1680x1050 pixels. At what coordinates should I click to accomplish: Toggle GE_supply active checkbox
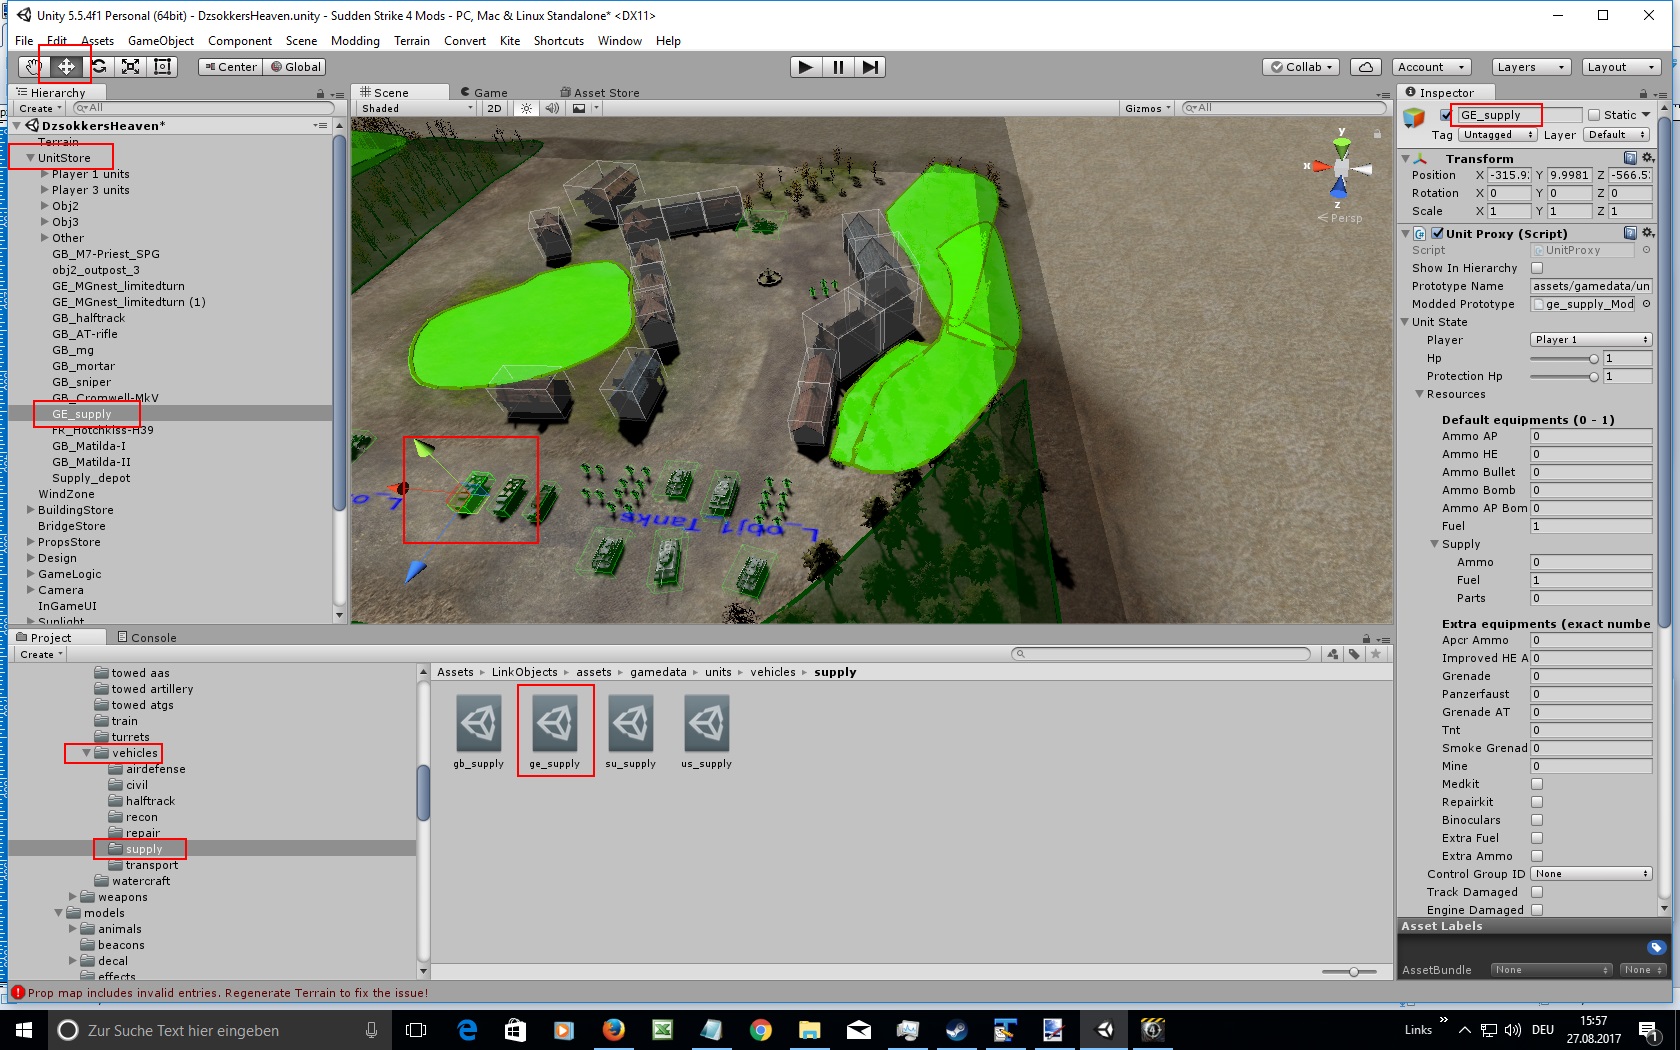pos(1446,115)
